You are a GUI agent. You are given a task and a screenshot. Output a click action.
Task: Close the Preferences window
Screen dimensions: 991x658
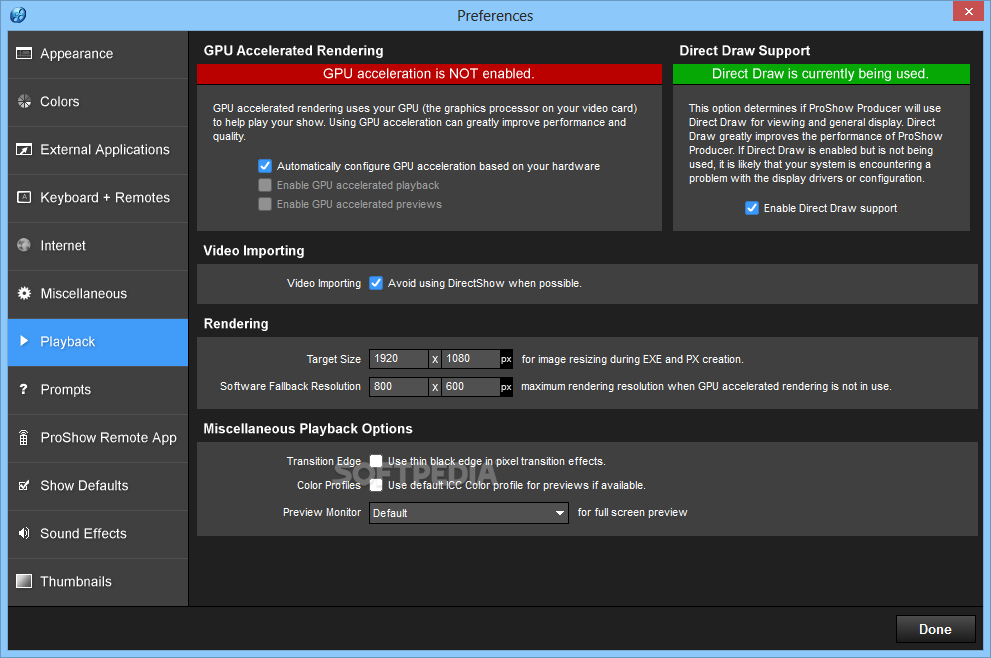pyautogui.click(x=968, y=11)
